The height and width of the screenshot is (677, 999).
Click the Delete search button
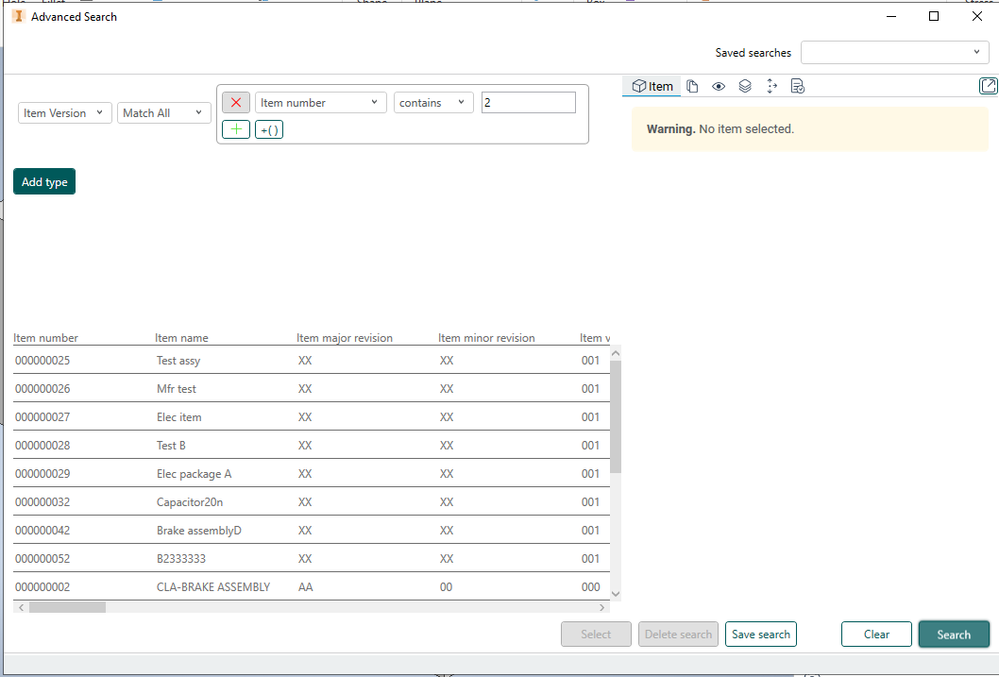[x=678, y=634]
